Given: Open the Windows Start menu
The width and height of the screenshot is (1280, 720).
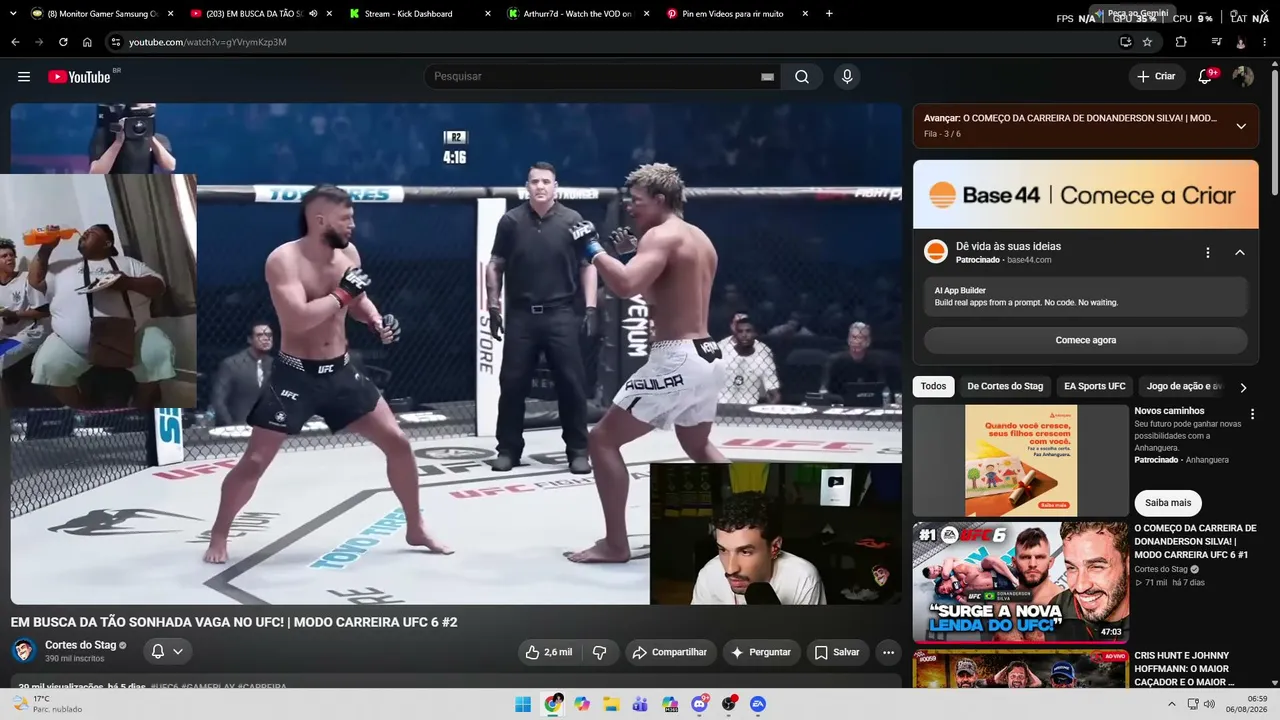Looking at the screenshot, I should (523, 704).
